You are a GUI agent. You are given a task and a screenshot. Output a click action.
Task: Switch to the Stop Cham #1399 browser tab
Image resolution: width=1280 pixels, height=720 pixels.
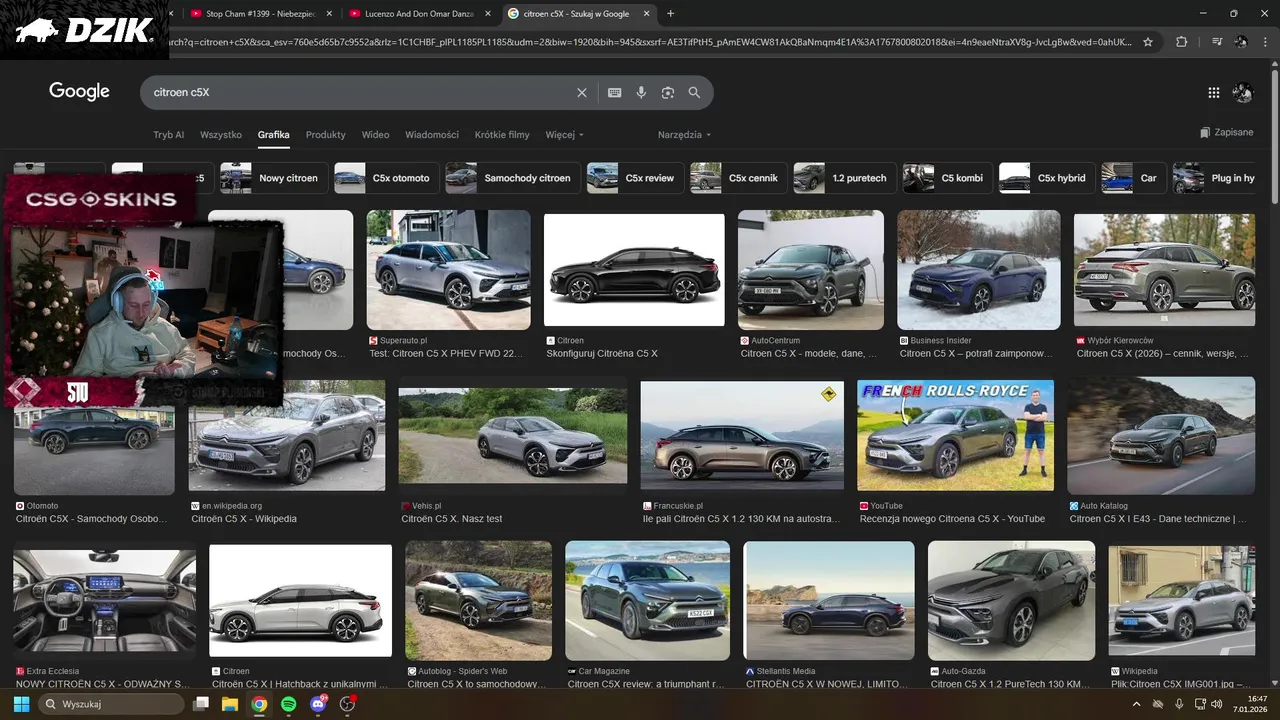tap(259, 13)
